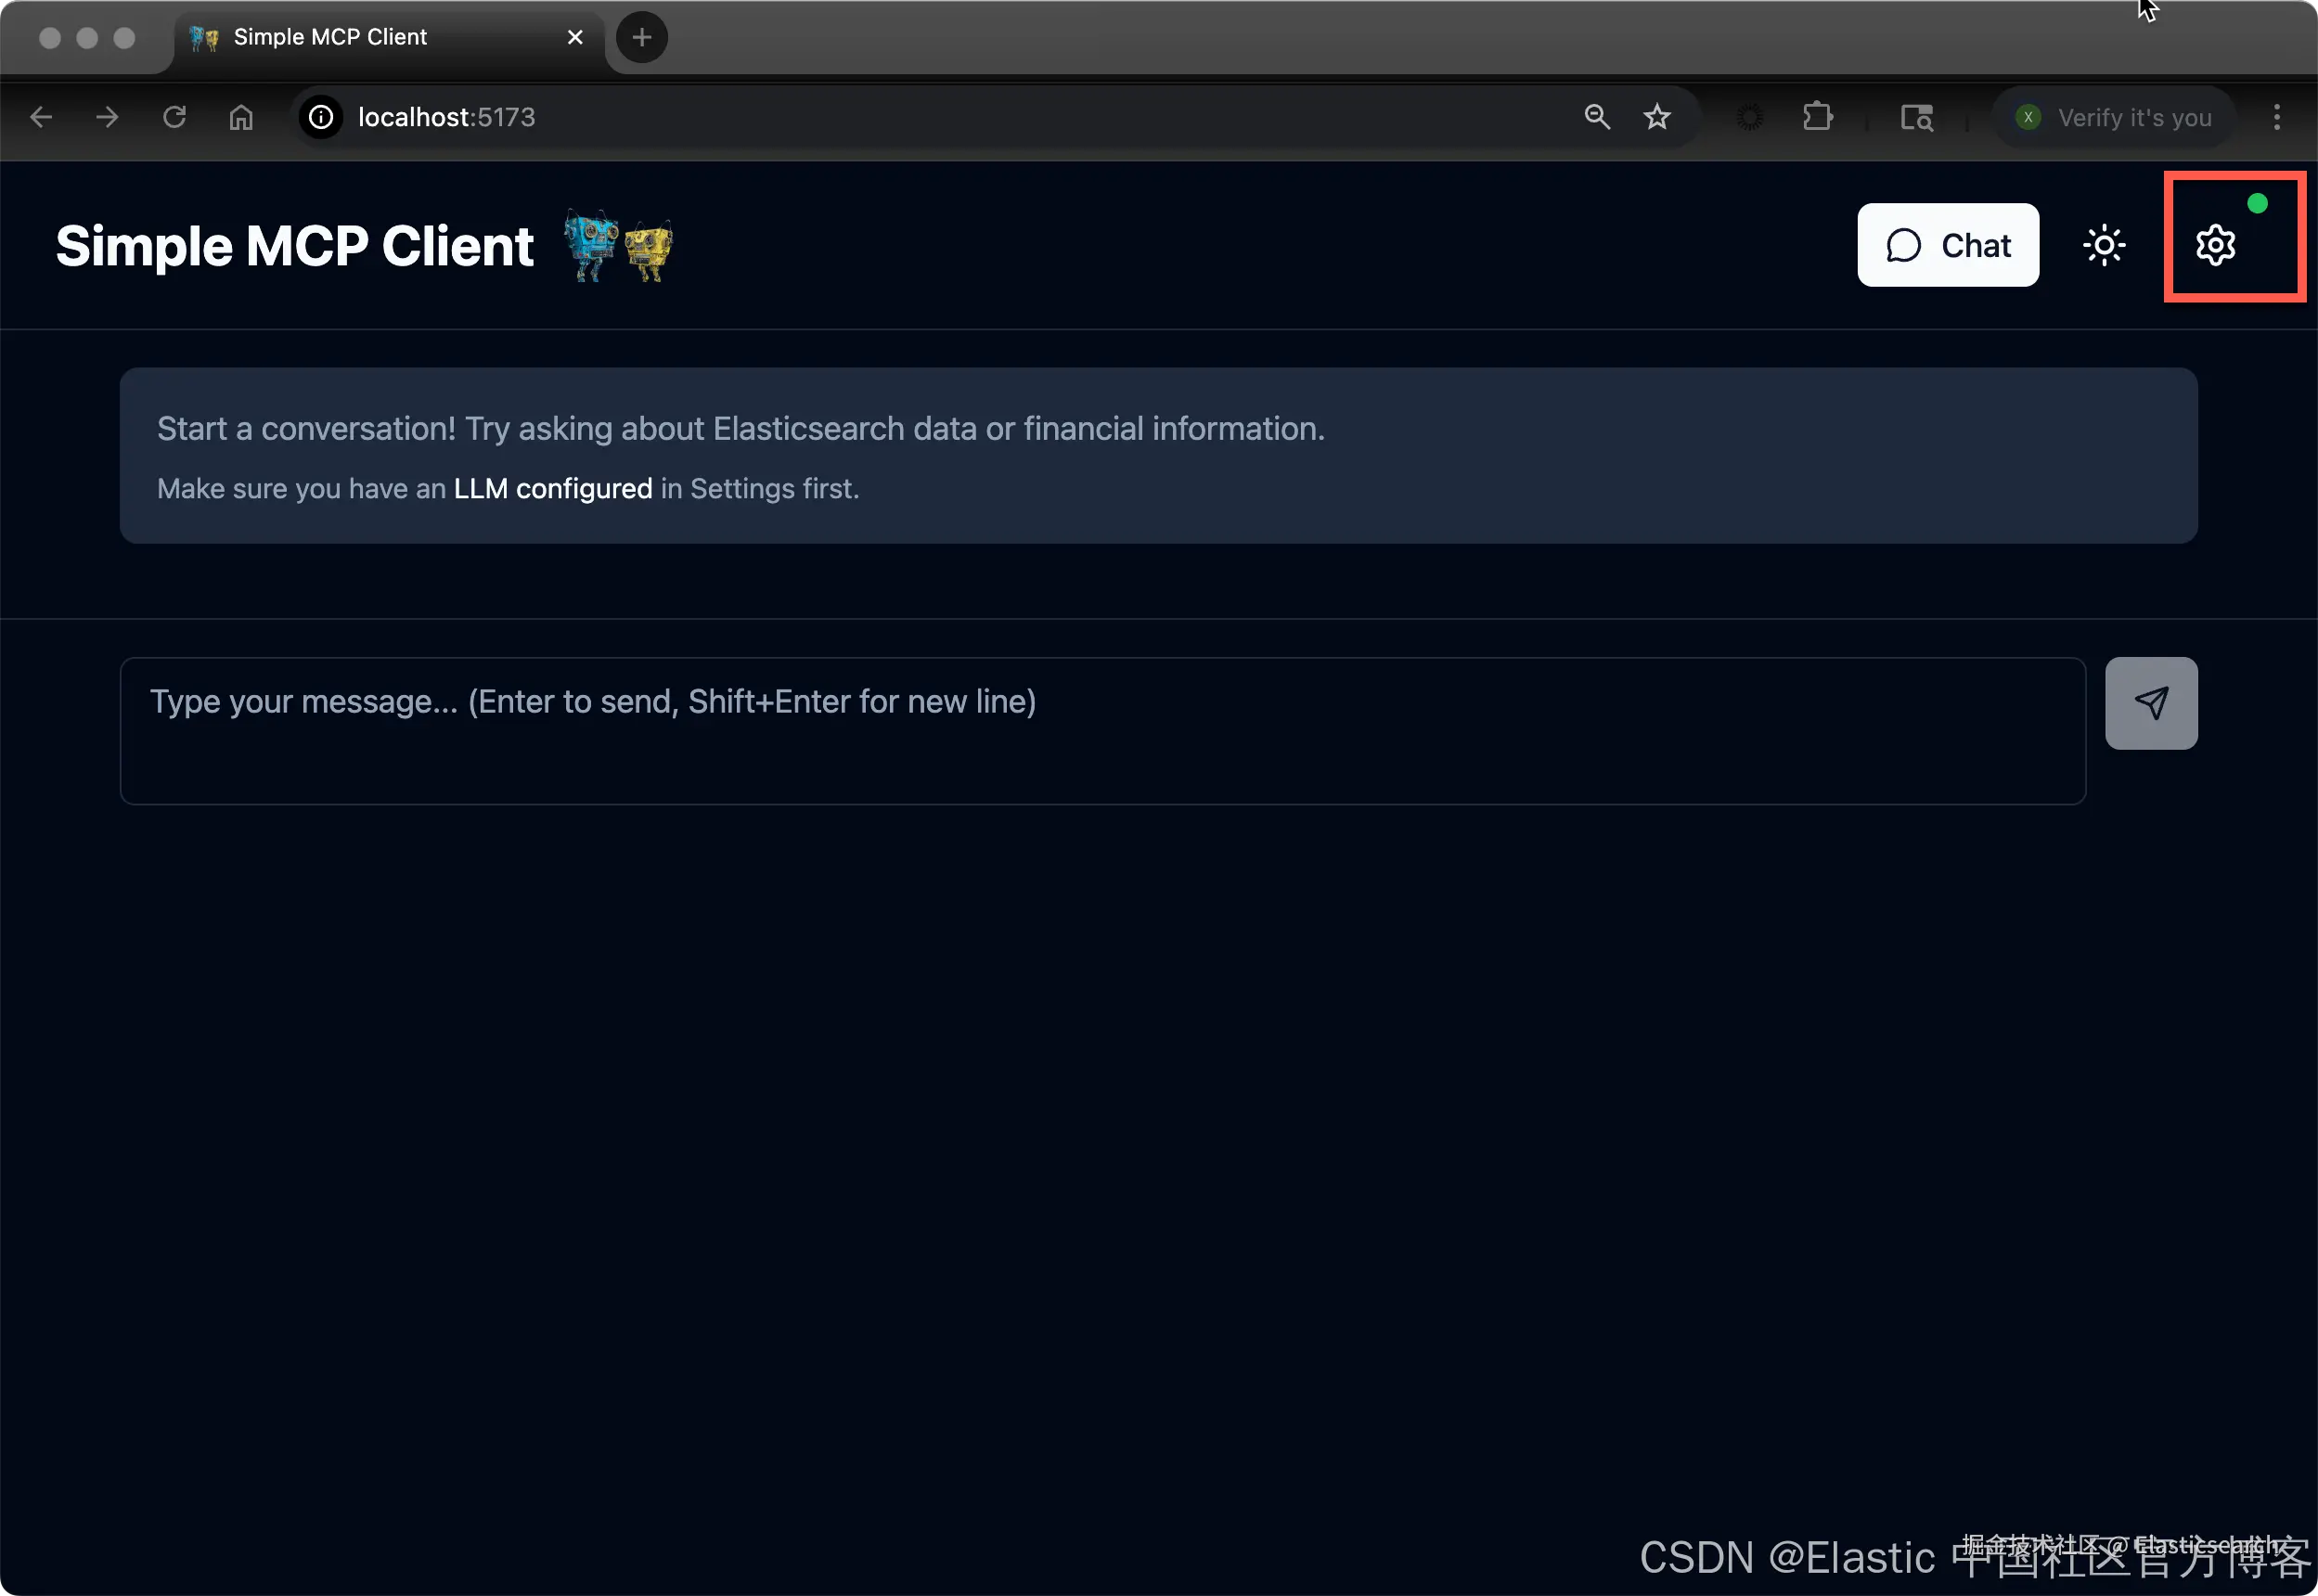Click the Chat button
2318x1596 pixels.
coord(1947,245)
